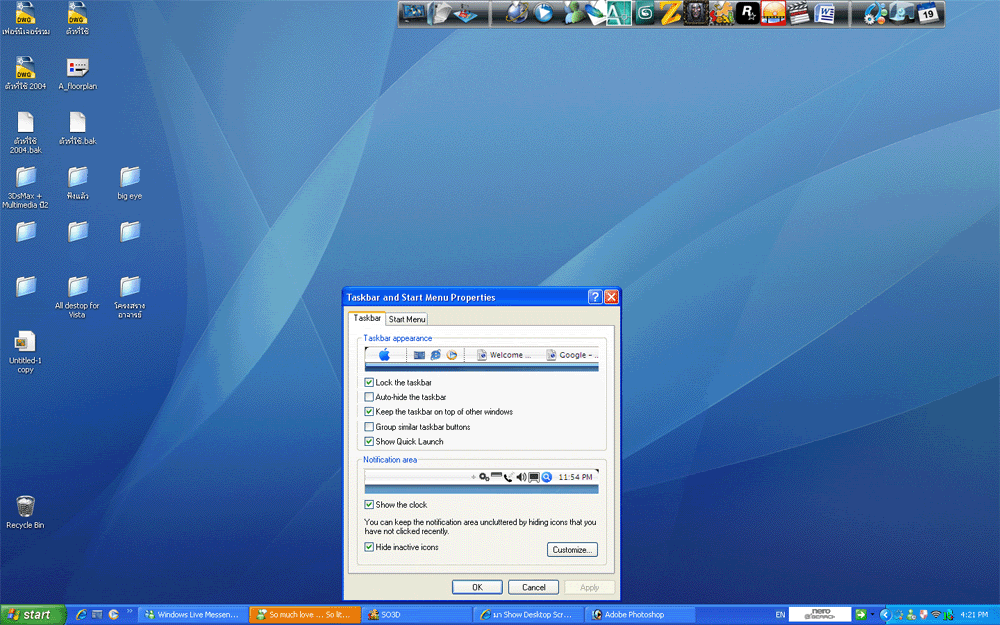Viewport: 1000px width, 625px height.
Task: Click the green arrow icon beside Nero Search
Action: coord(860,615)
